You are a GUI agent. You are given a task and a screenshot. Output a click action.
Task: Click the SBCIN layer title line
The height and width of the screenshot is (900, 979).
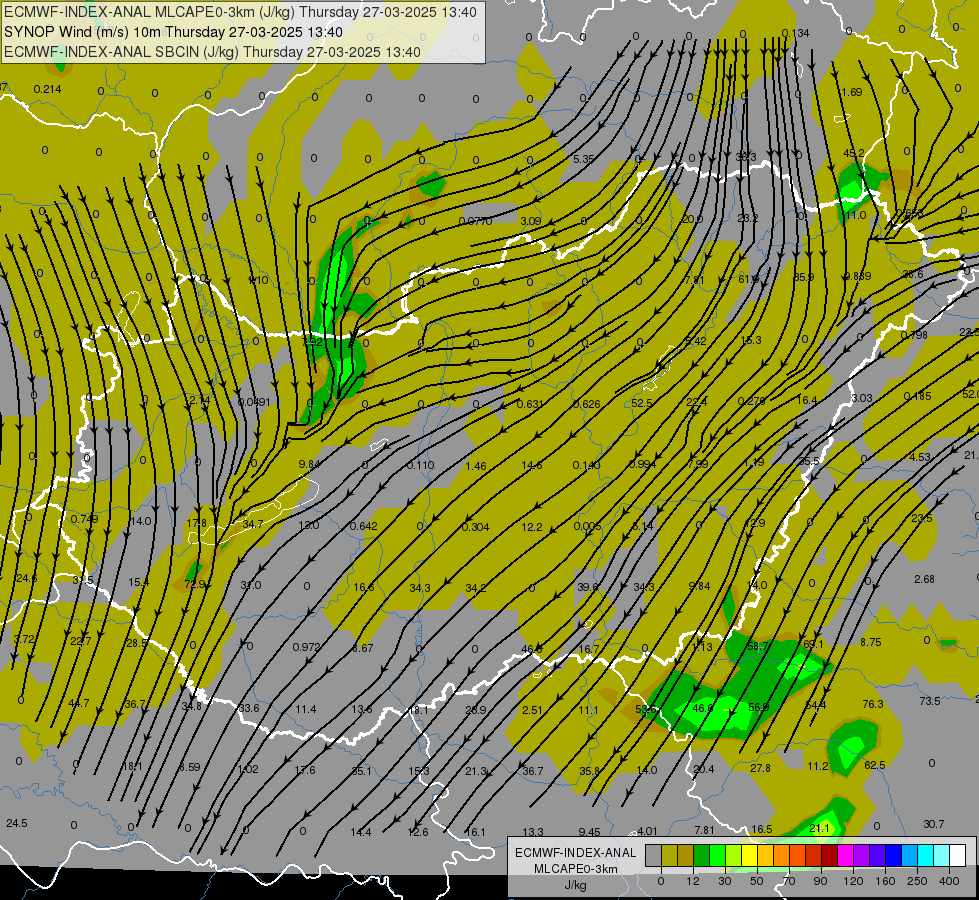[x=212, y=52]
